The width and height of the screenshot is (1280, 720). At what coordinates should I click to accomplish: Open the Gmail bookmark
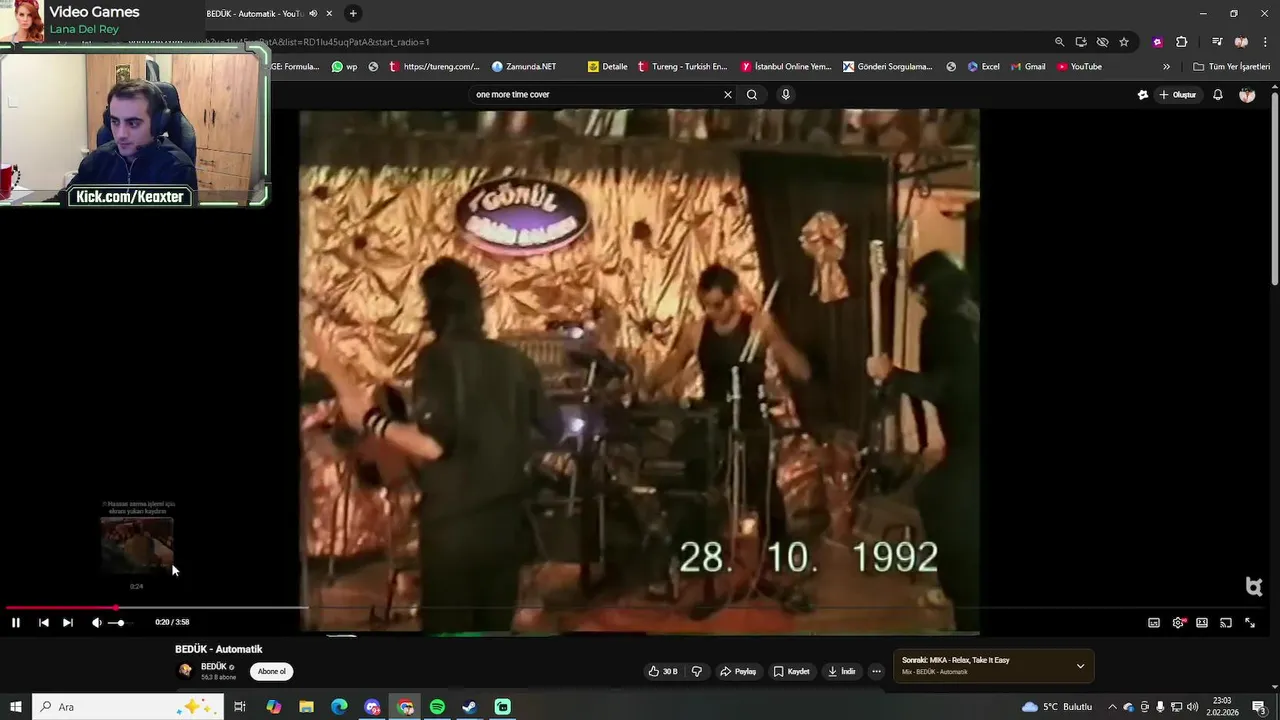[1027, 67]
